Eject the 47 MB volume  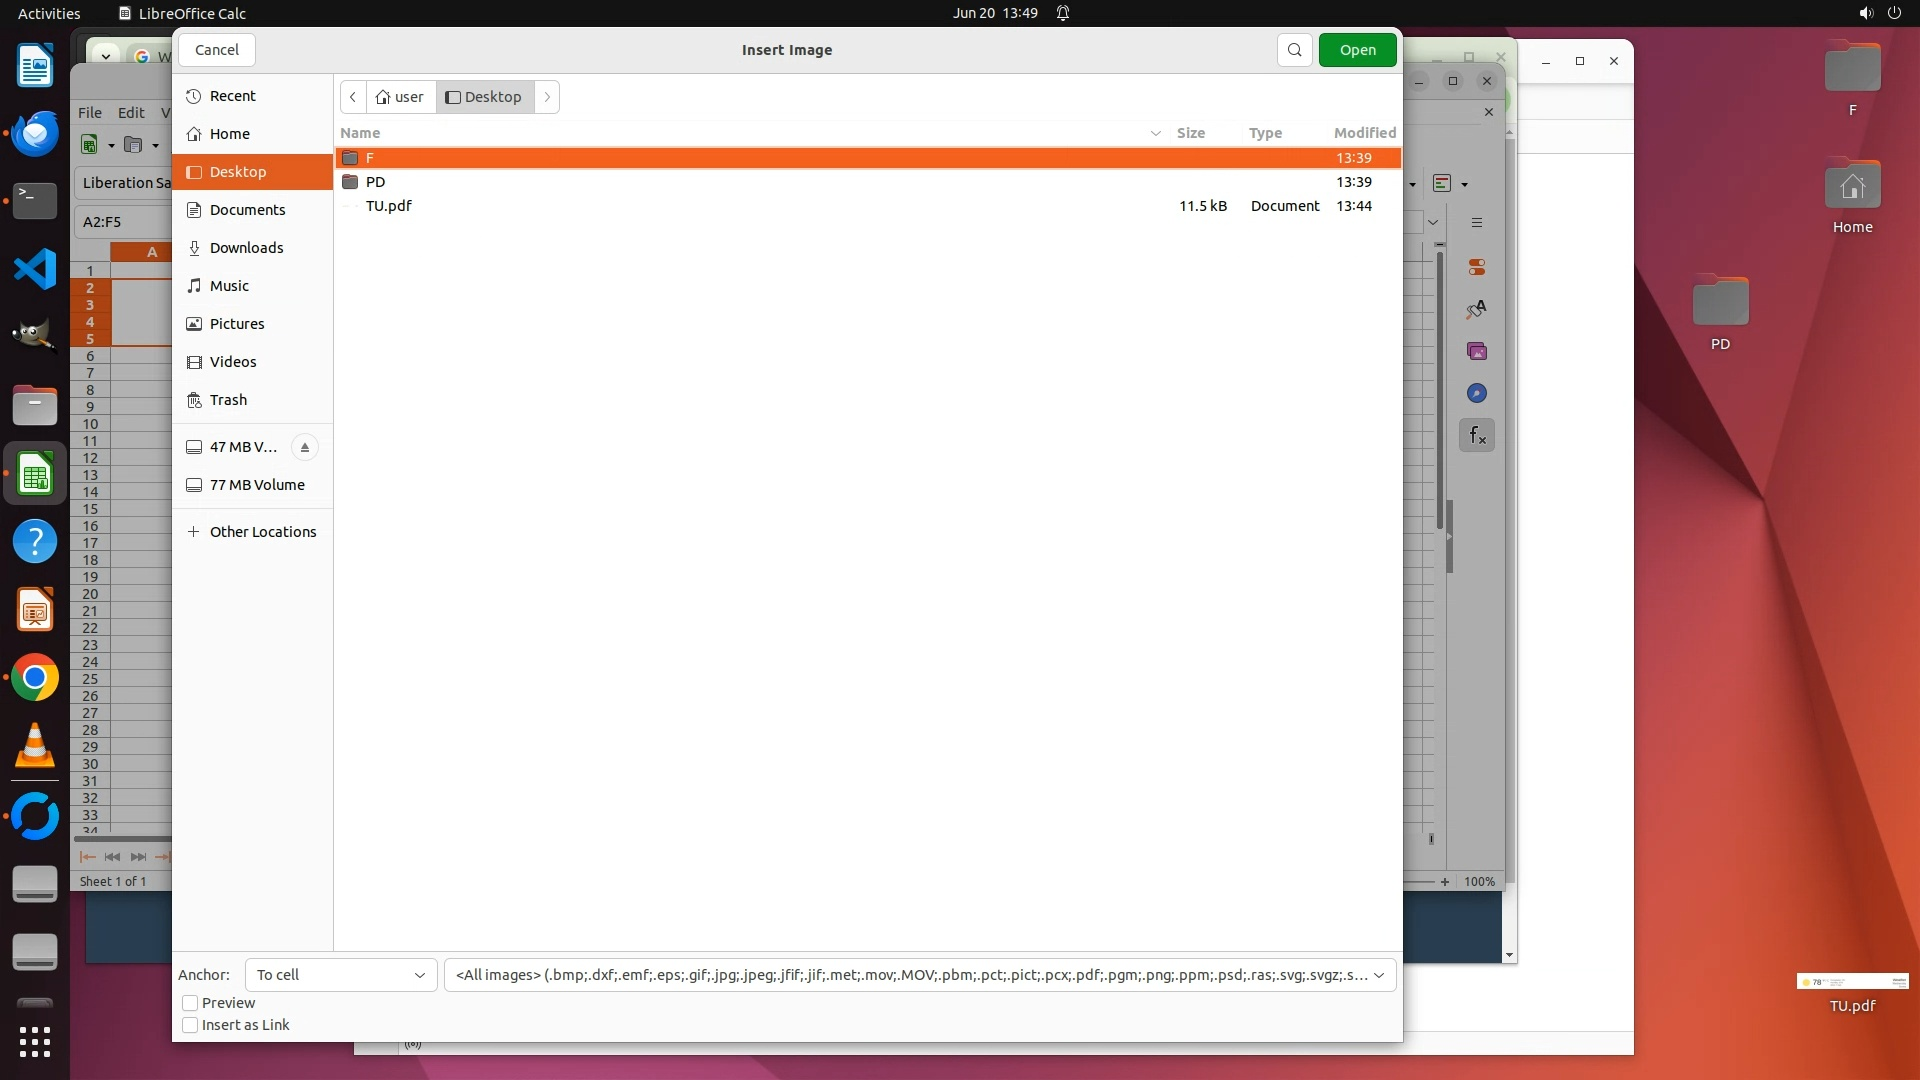305,447
